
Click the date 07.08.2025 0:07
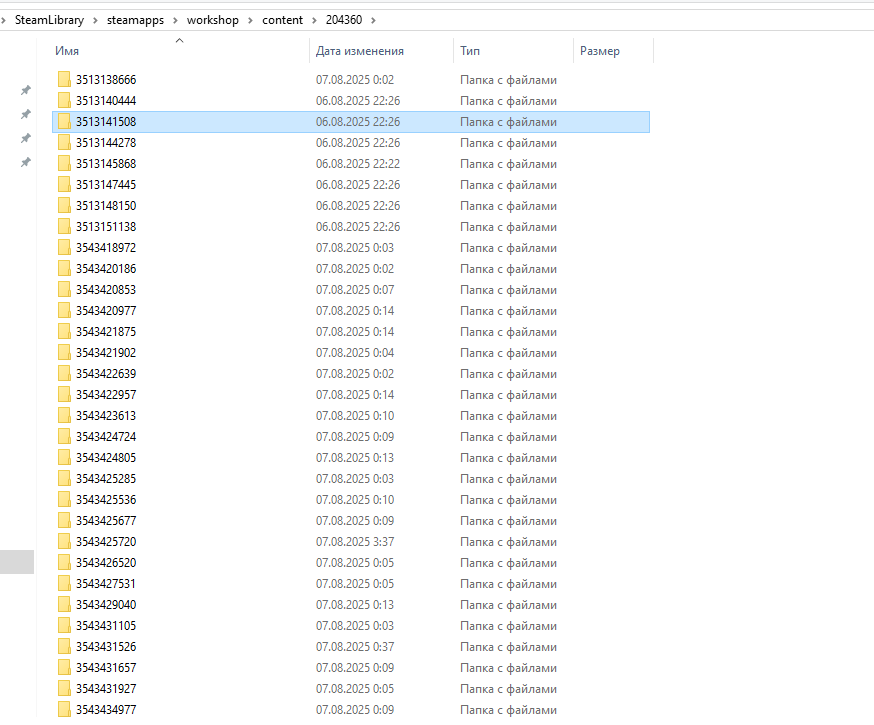[x=355, y=290]
